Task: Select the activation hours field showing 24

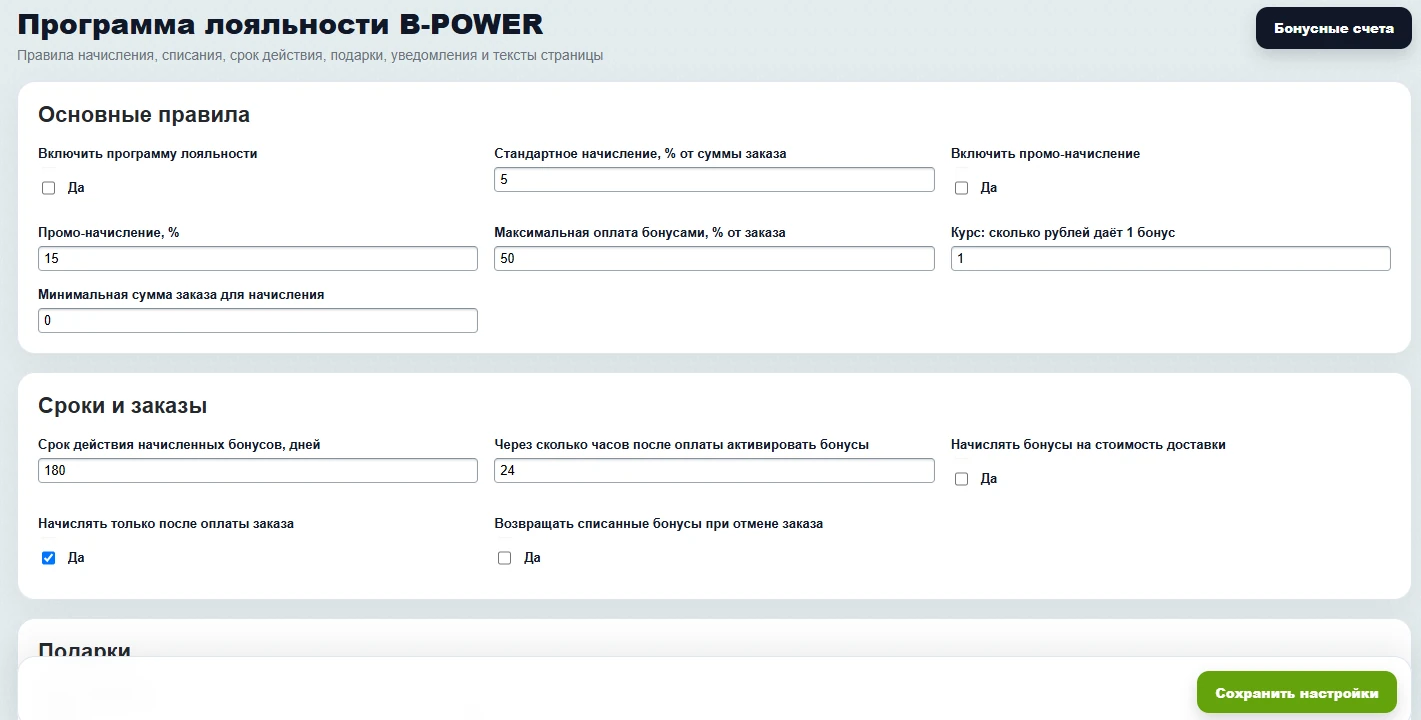Action: 714,470
